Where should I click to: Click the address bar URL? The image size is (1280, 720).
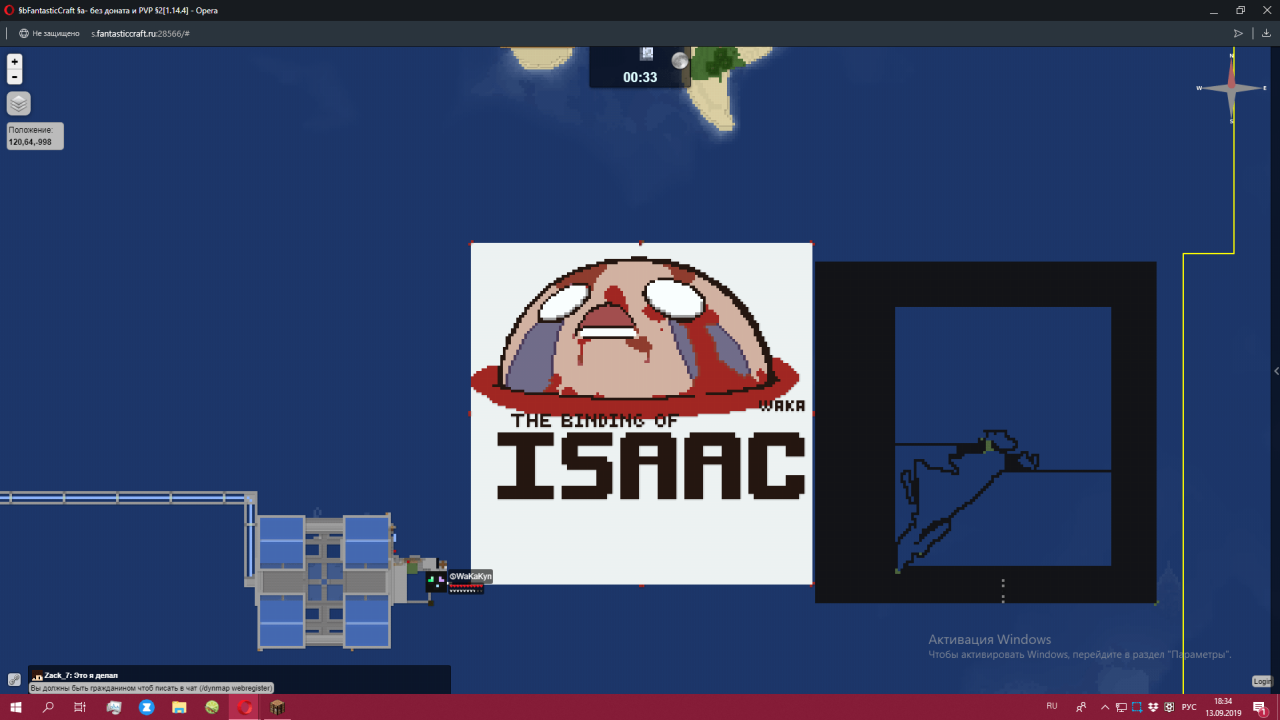140,33
